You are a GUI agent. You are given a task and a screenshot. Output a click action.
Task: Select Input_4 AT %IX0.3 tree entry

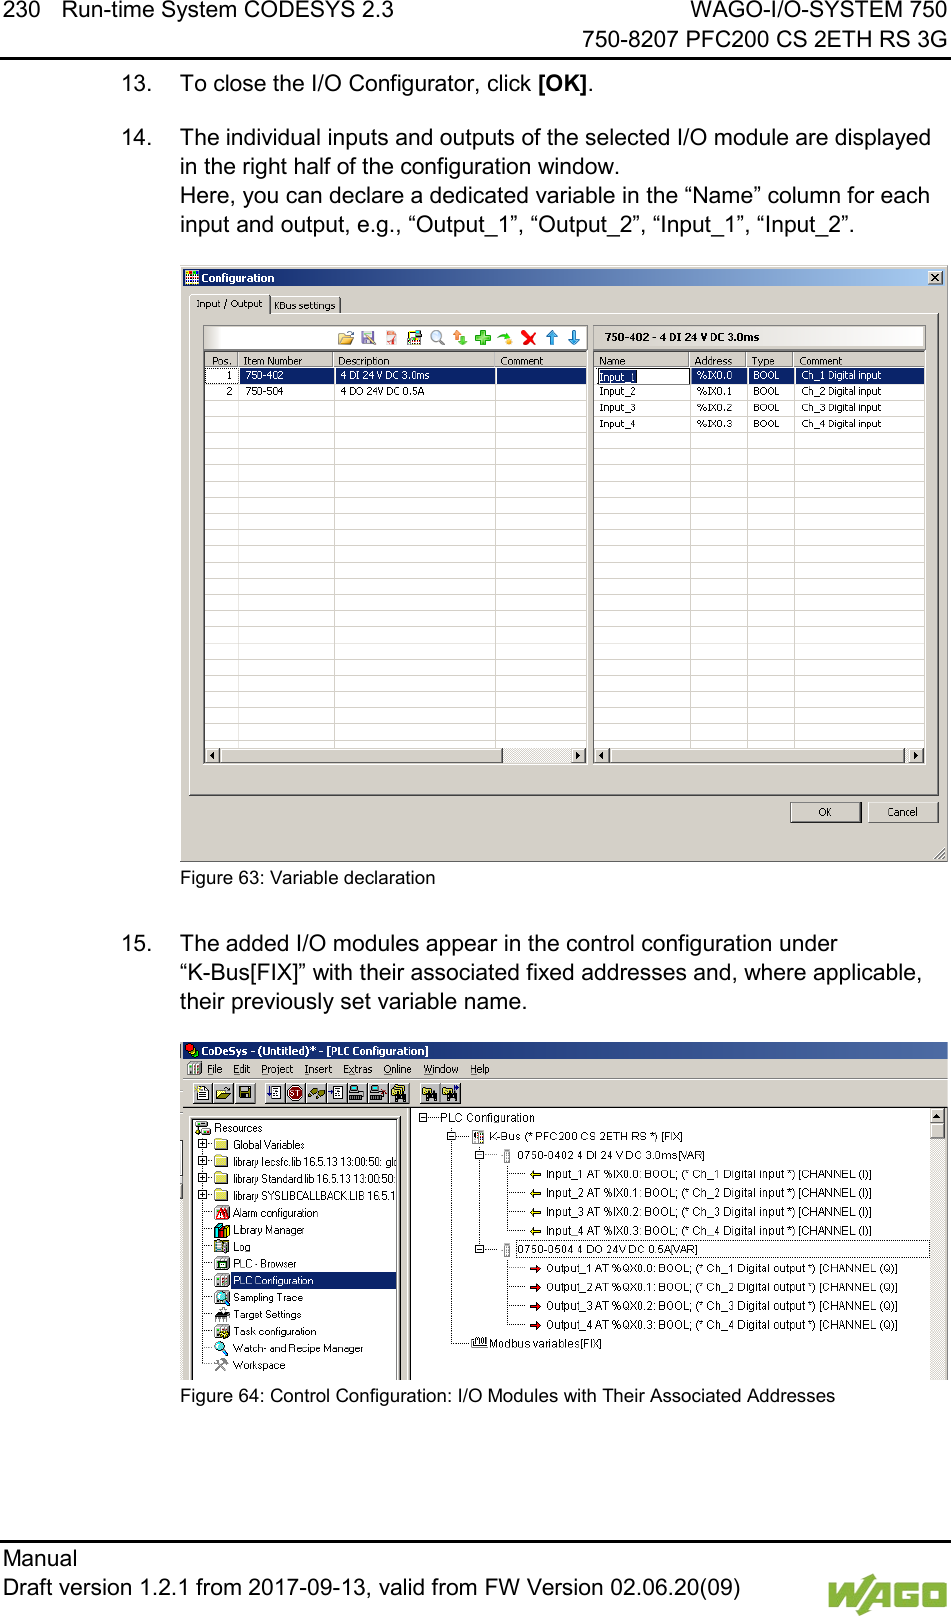tap(708, 1230)
